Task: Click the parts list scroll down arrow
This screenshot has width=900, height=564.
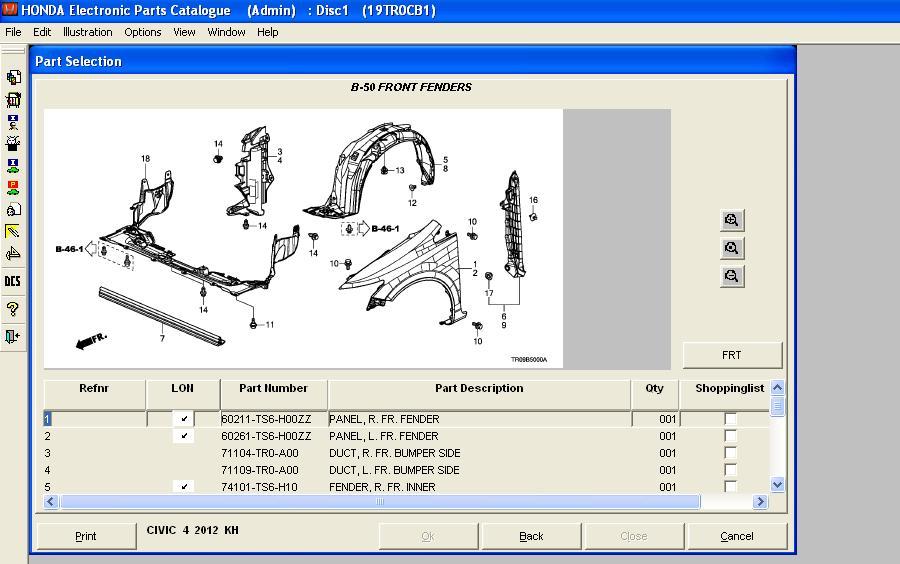Action: point(778,485)
